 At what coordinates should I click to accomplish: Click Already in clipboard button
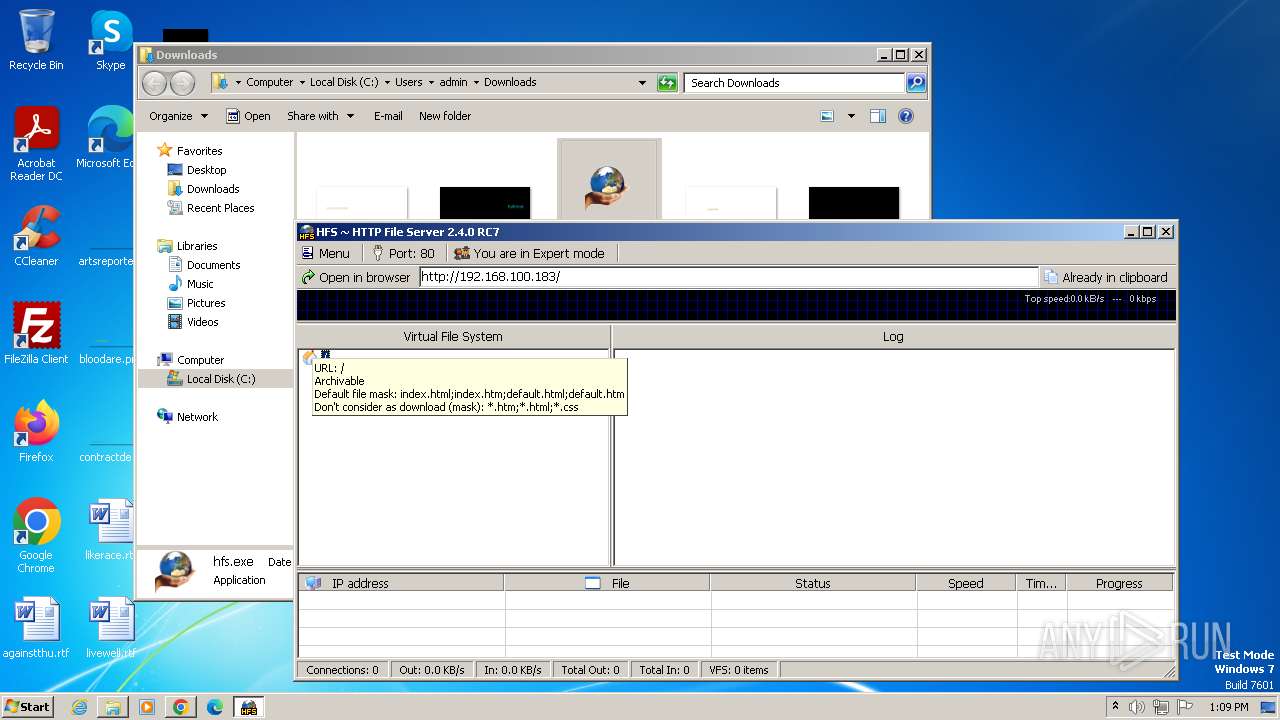click(1105, 277)
